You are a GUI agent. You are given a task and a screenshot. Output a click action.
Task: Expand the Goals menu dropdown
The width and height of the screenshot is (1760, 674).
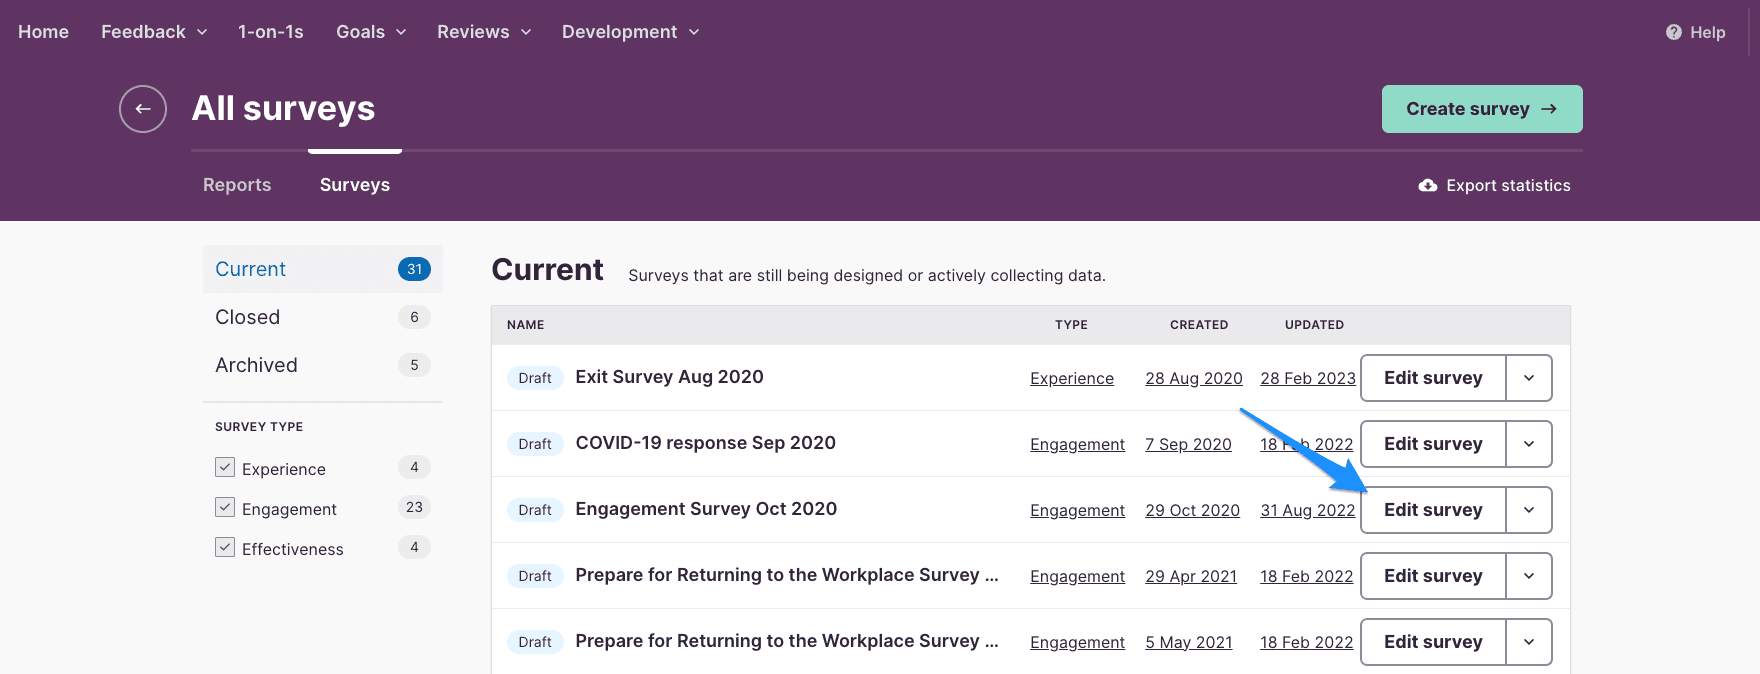click(x=371, y=32)
